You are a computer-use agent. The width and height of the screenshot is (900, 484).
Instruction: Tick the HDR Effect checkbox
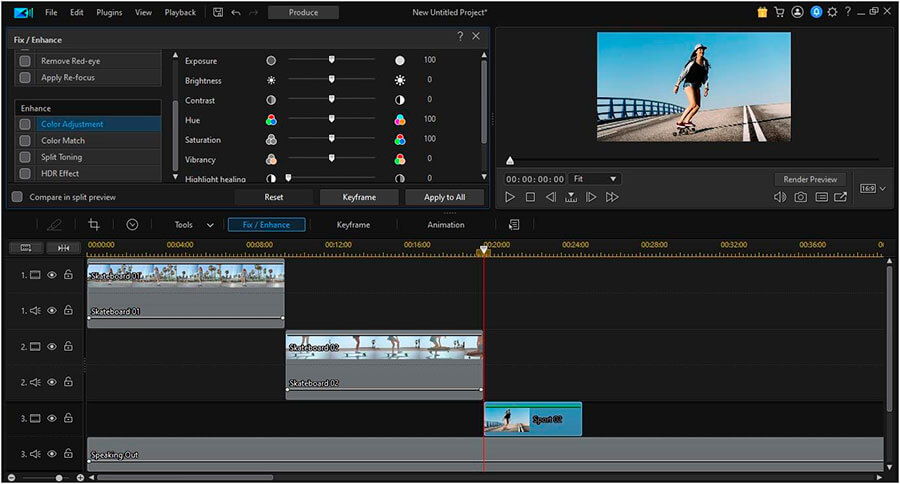pyautogui.click(x=25, y=173)
